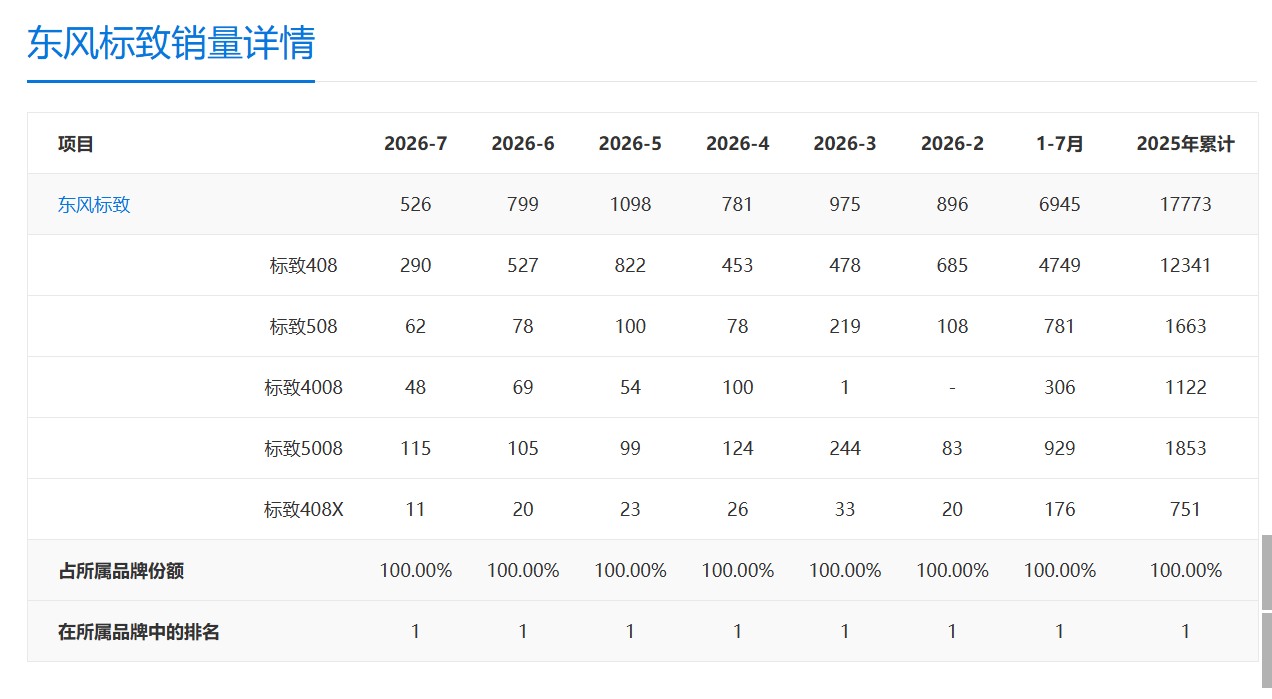Click 东风标致 total 799 for 2026-6
The image size is (1272, 699).
click(x=523, y=205)
